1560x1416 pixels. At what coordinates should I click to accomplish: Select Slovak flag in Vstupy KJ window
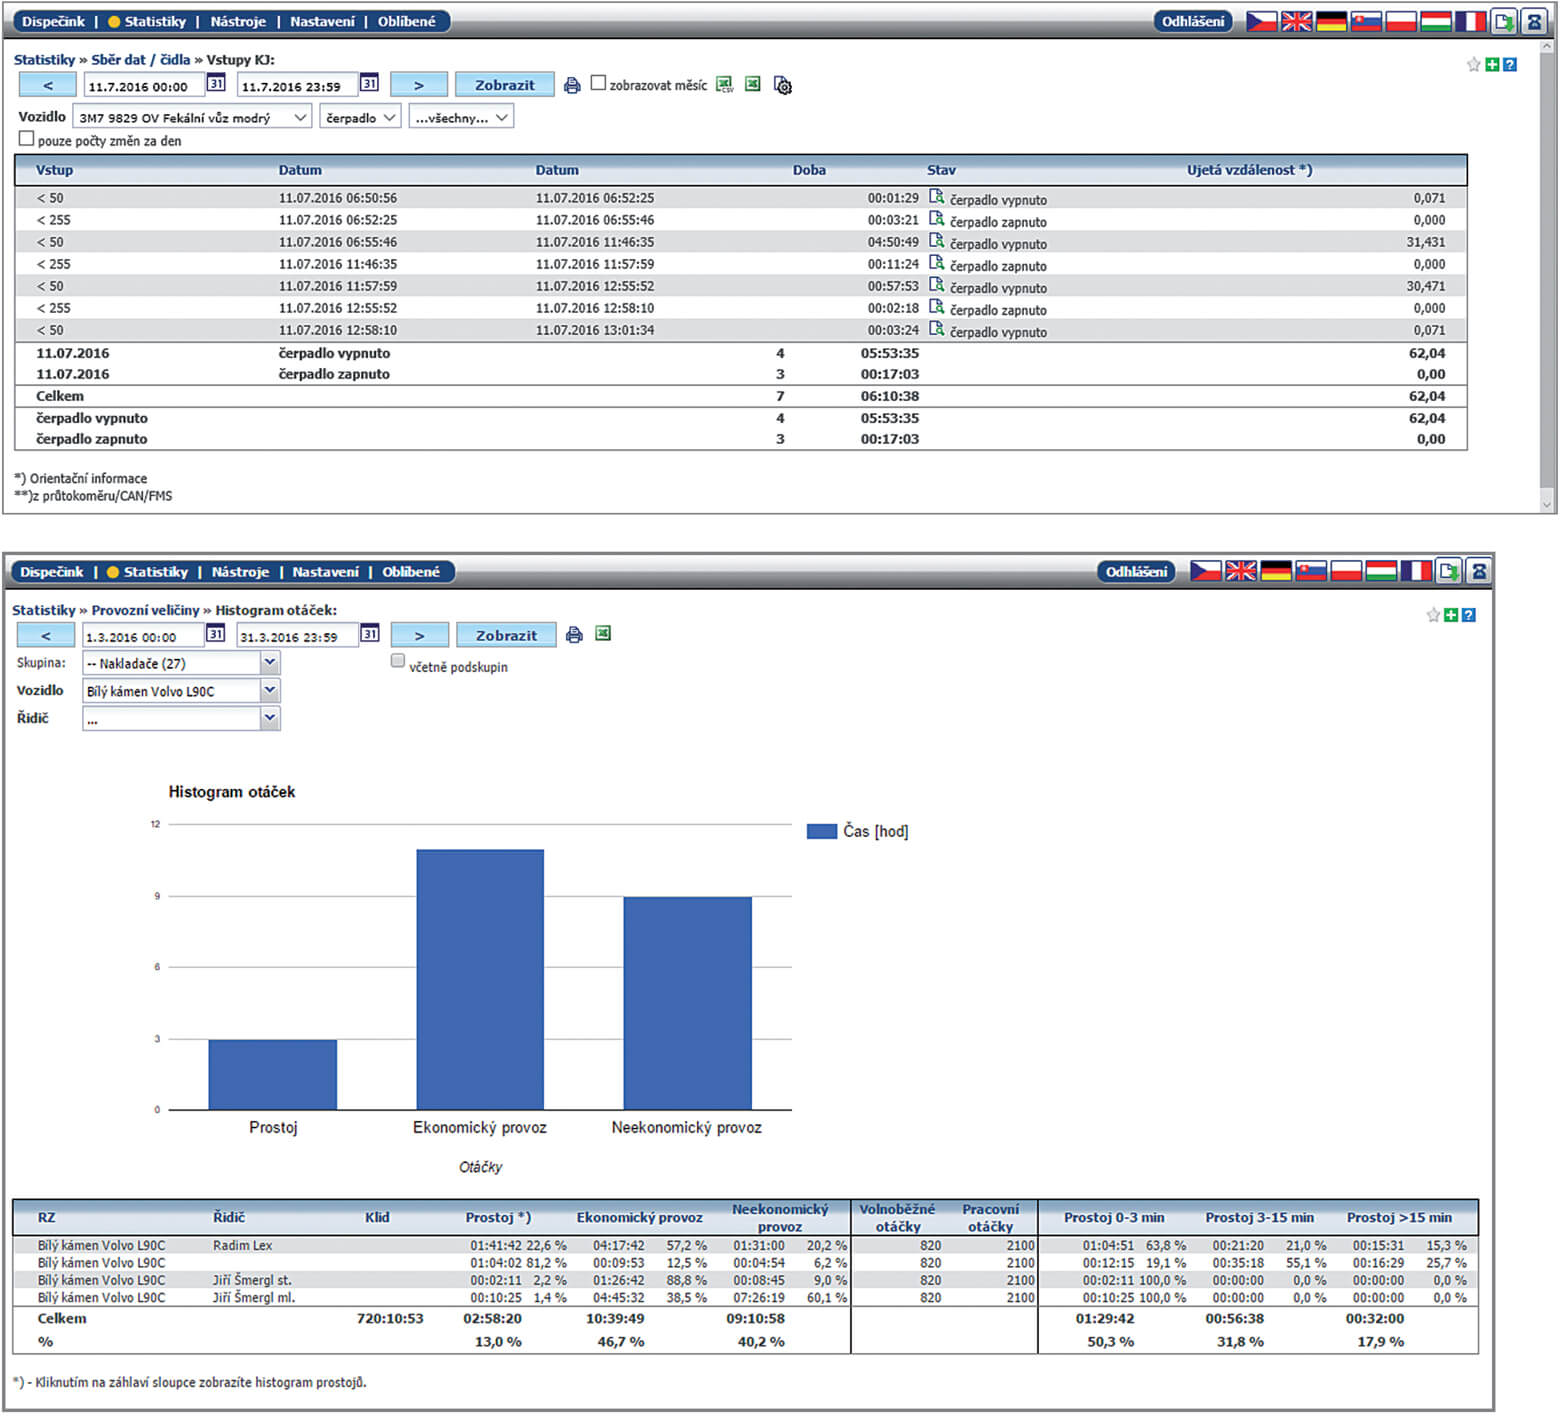tap(1366, 21)
